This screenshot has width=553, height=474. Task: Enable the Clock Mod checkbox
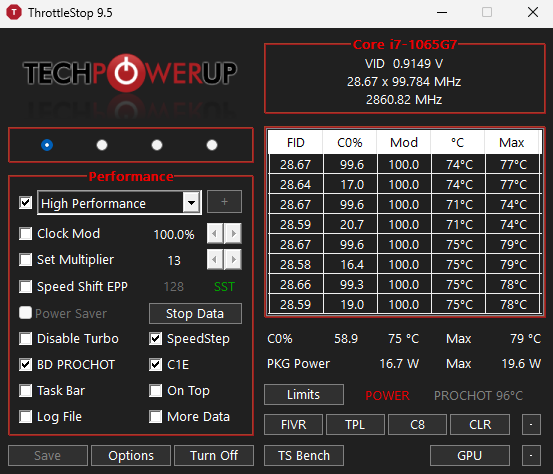coord(25,233)
